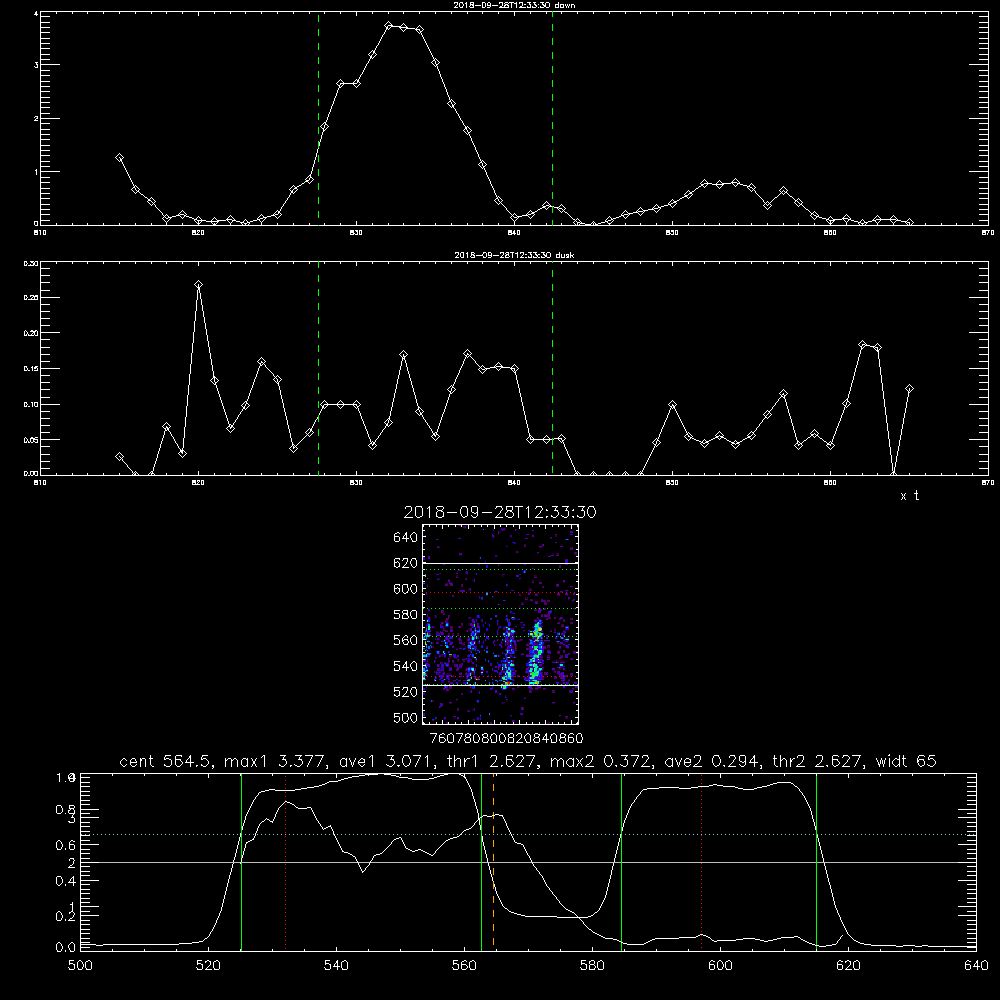The image size is (1000, 1000).
Task: Click the "widt 65" value in stats line
Action: (x=906, y=761)
